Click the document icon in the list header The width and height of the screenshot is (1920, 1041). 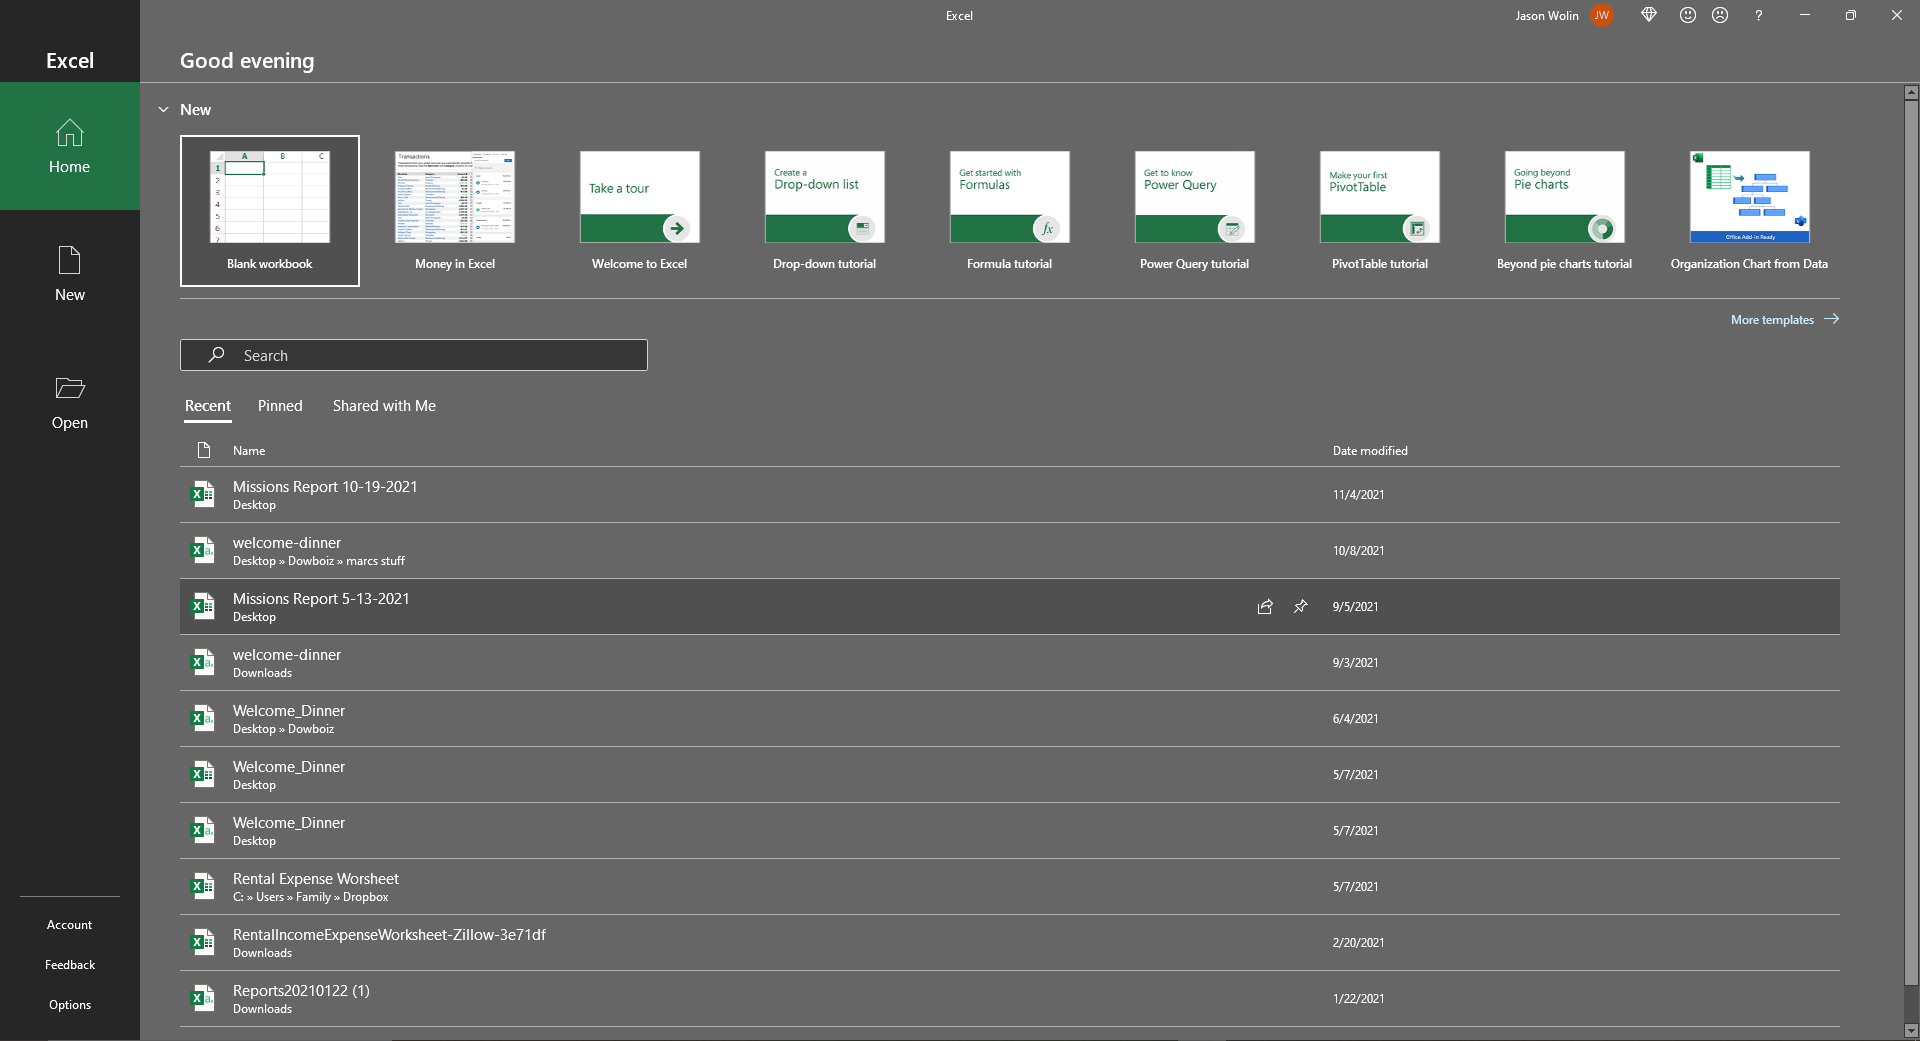pos(204,450)
